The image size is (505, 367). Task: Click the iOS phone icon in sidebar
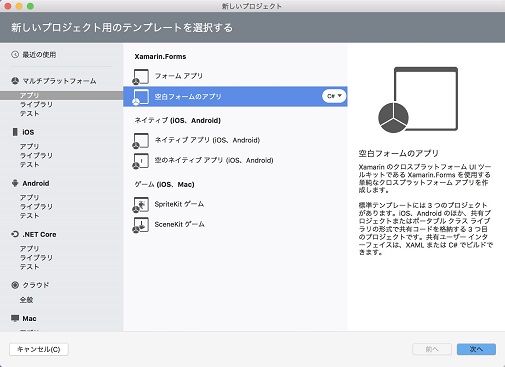[15, 132]
